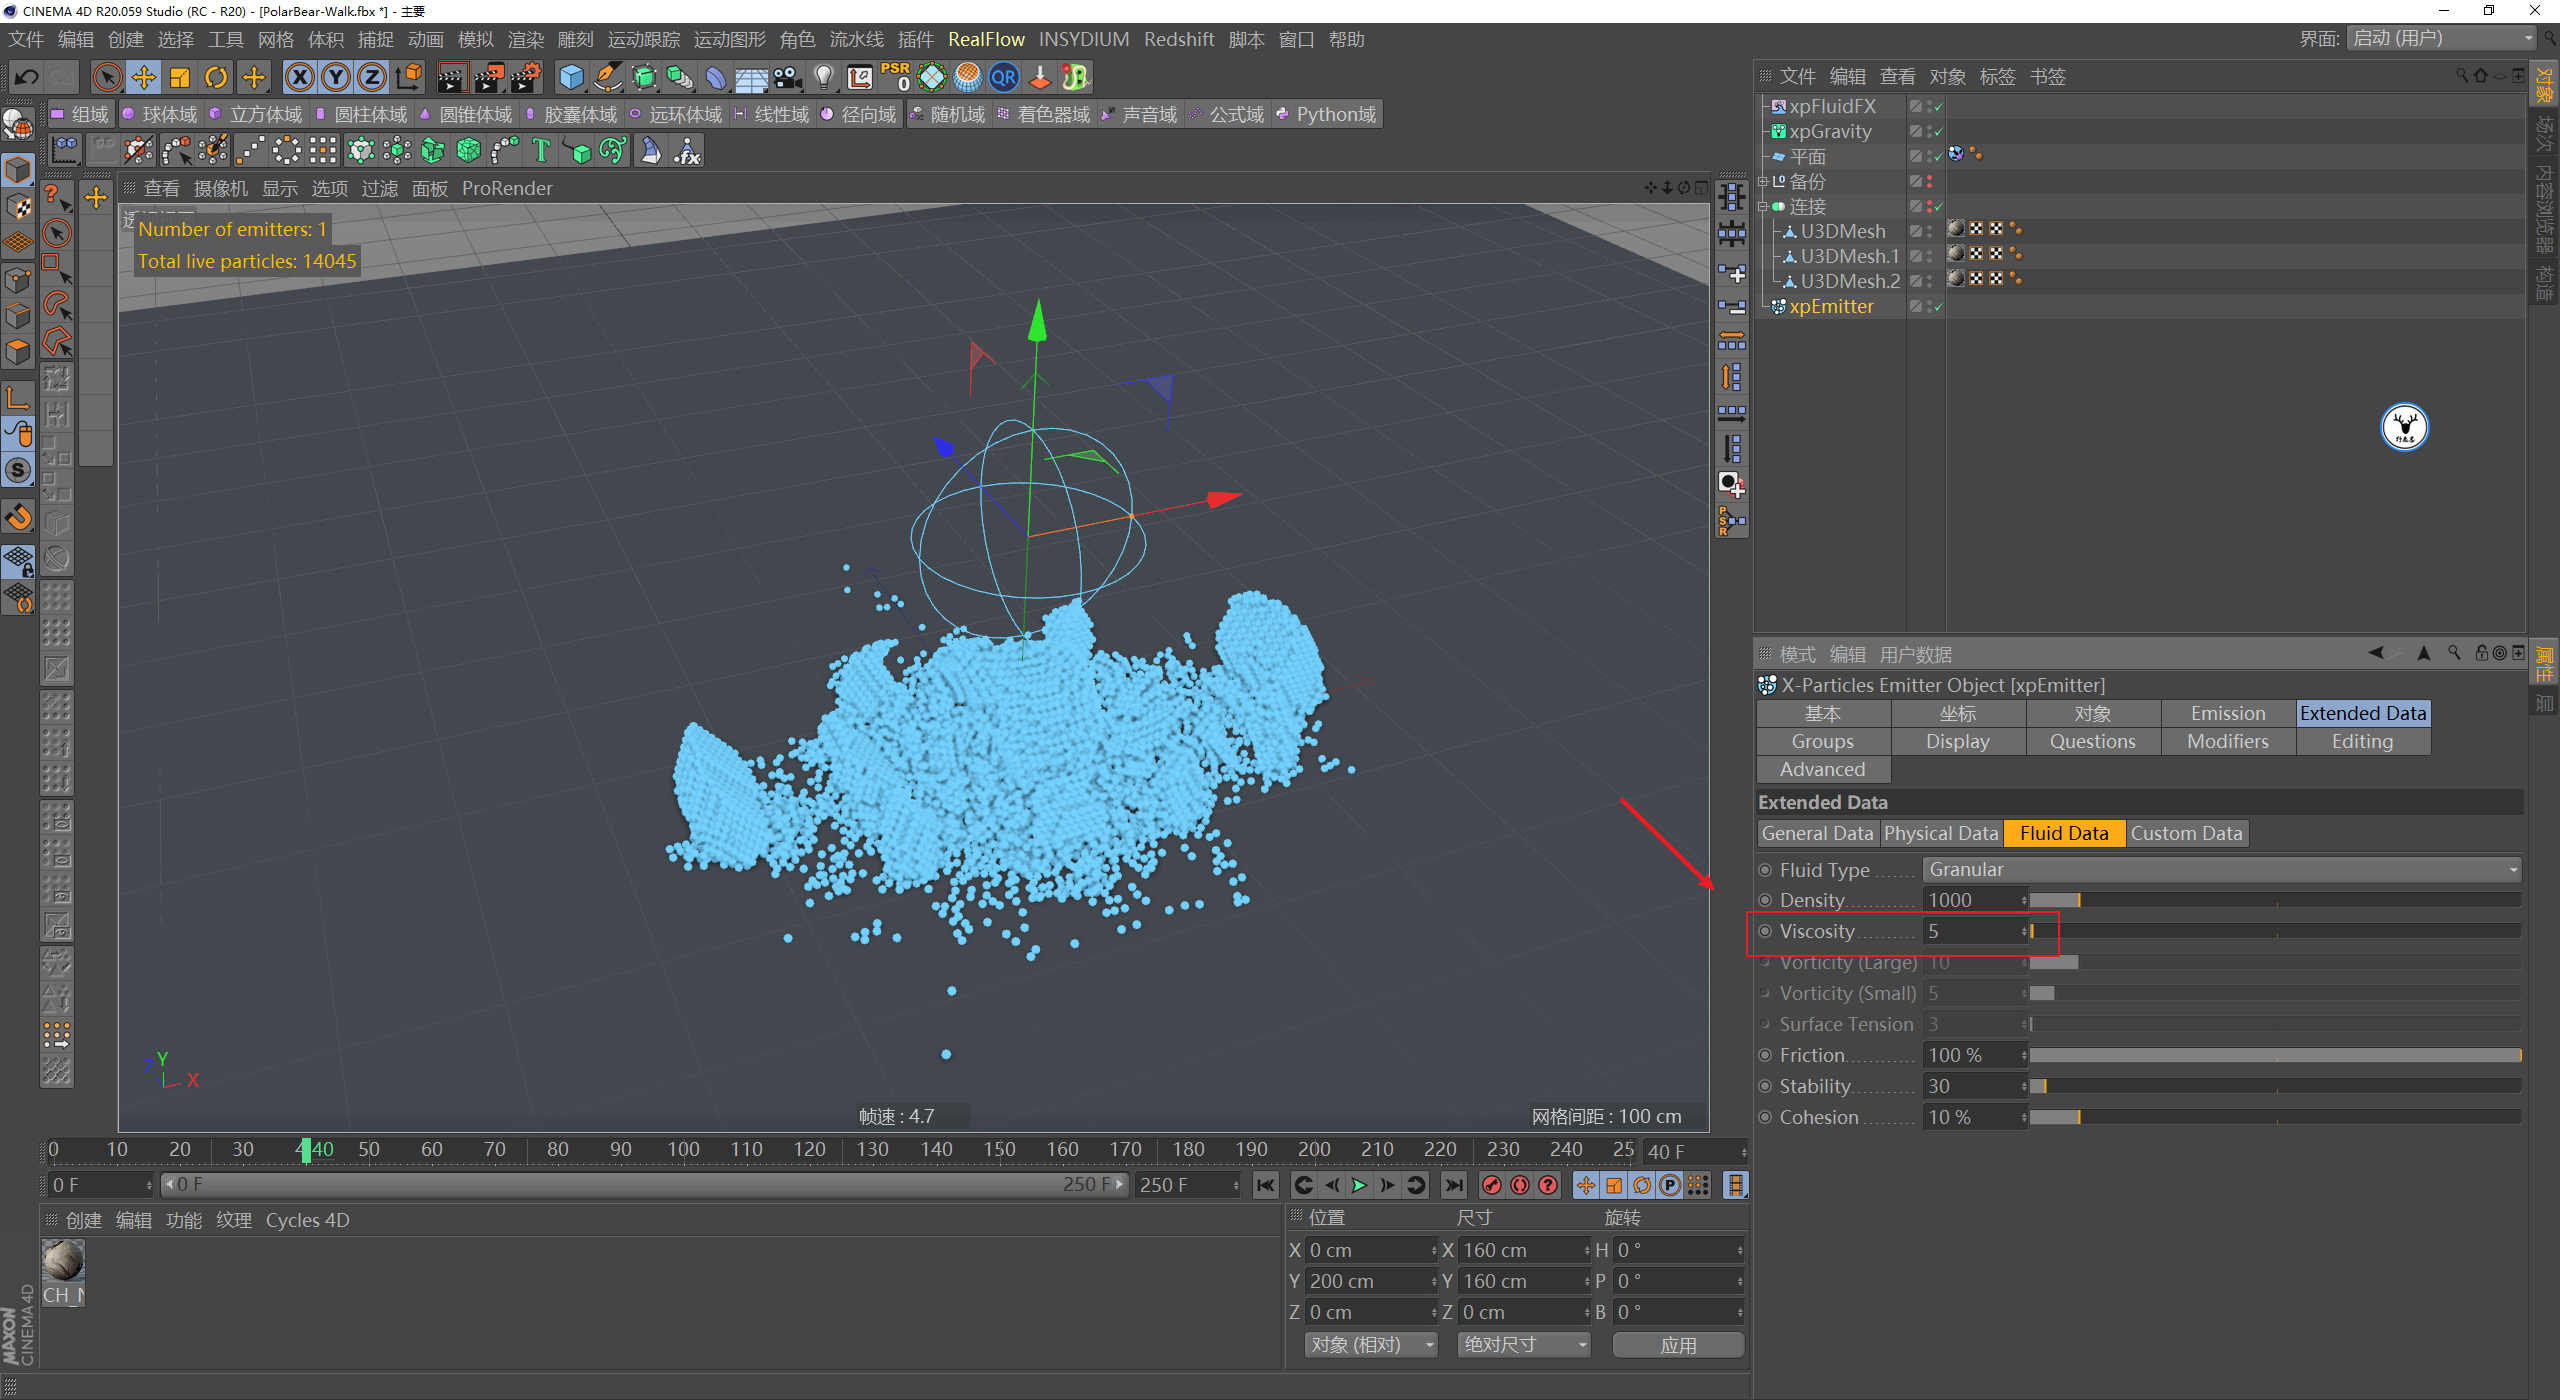Select the Light object icon
2560x1400 pixels.
[823, 77]
